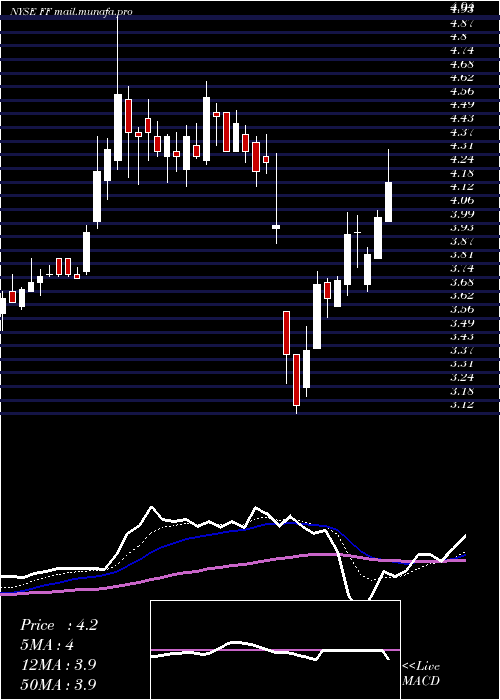Click the 4.68 price axis label
500x700 pixels.
[x=461, y=64]
